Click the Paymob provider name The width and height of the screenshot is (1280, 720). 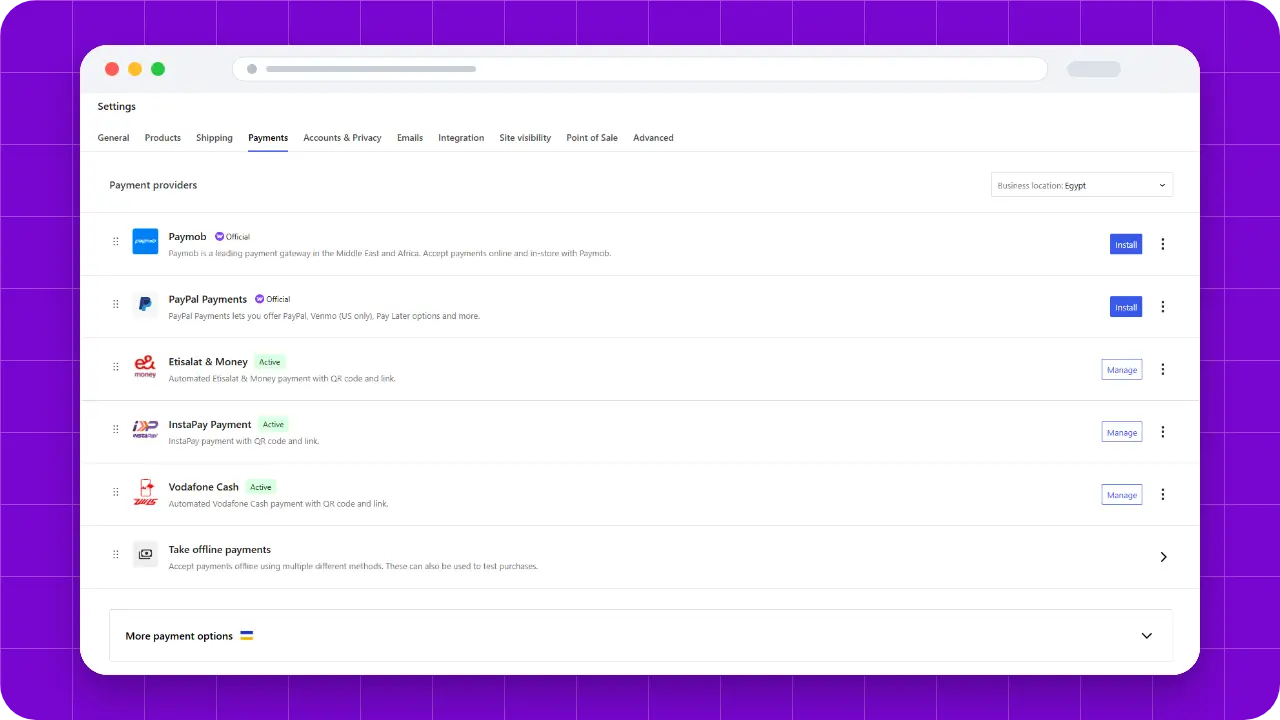coord(188,237)
